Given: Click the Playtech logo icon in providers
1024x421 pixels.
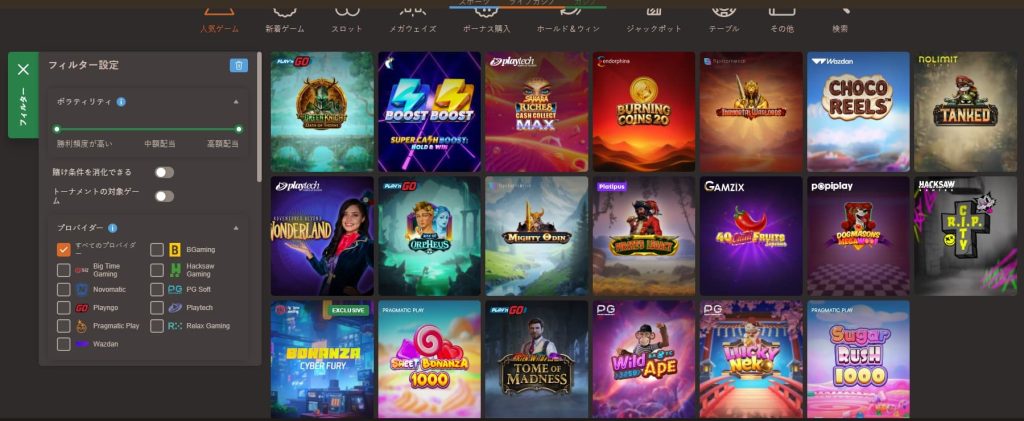Looking at the screenshot, I should coord(174,307).
